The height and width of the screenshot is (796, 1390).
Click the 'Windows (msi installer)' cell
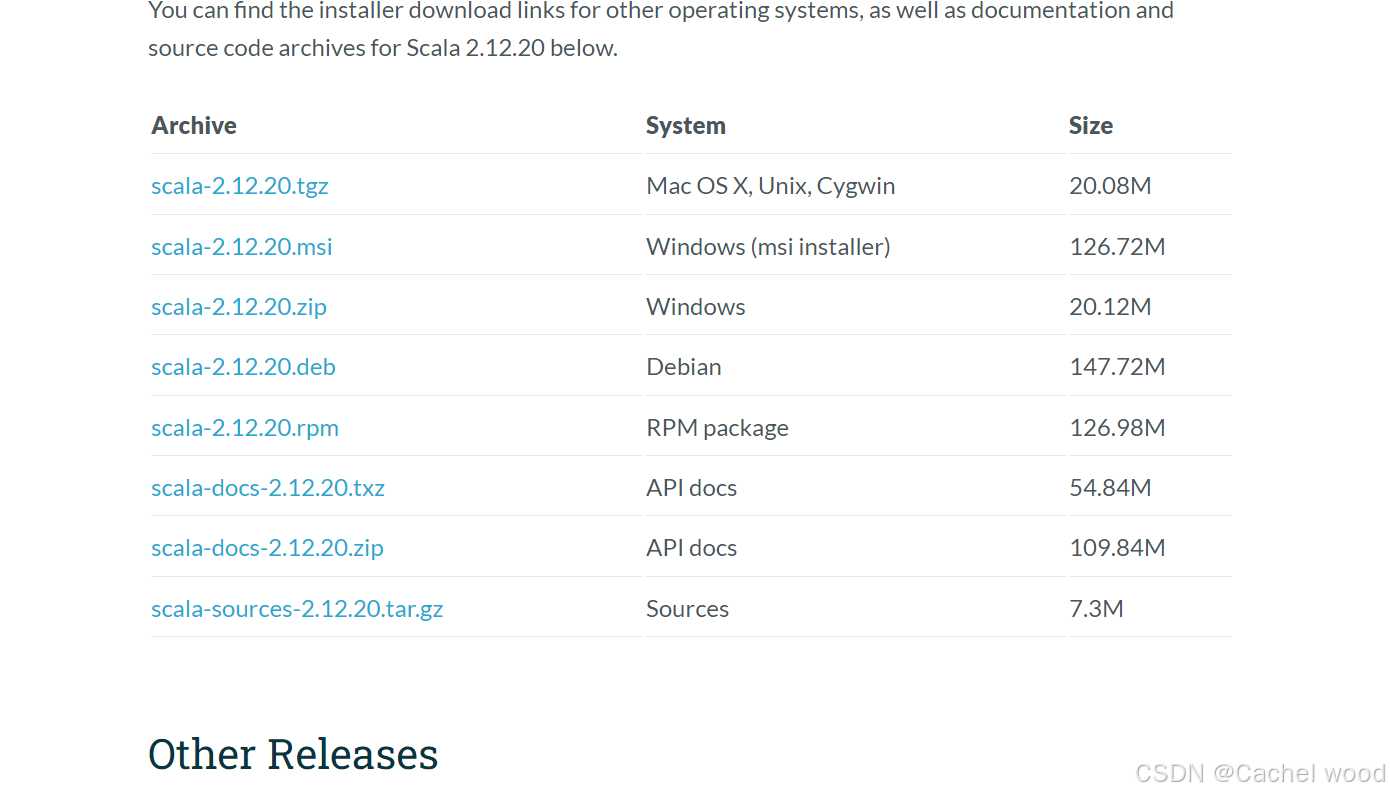(x=768, y=246)
